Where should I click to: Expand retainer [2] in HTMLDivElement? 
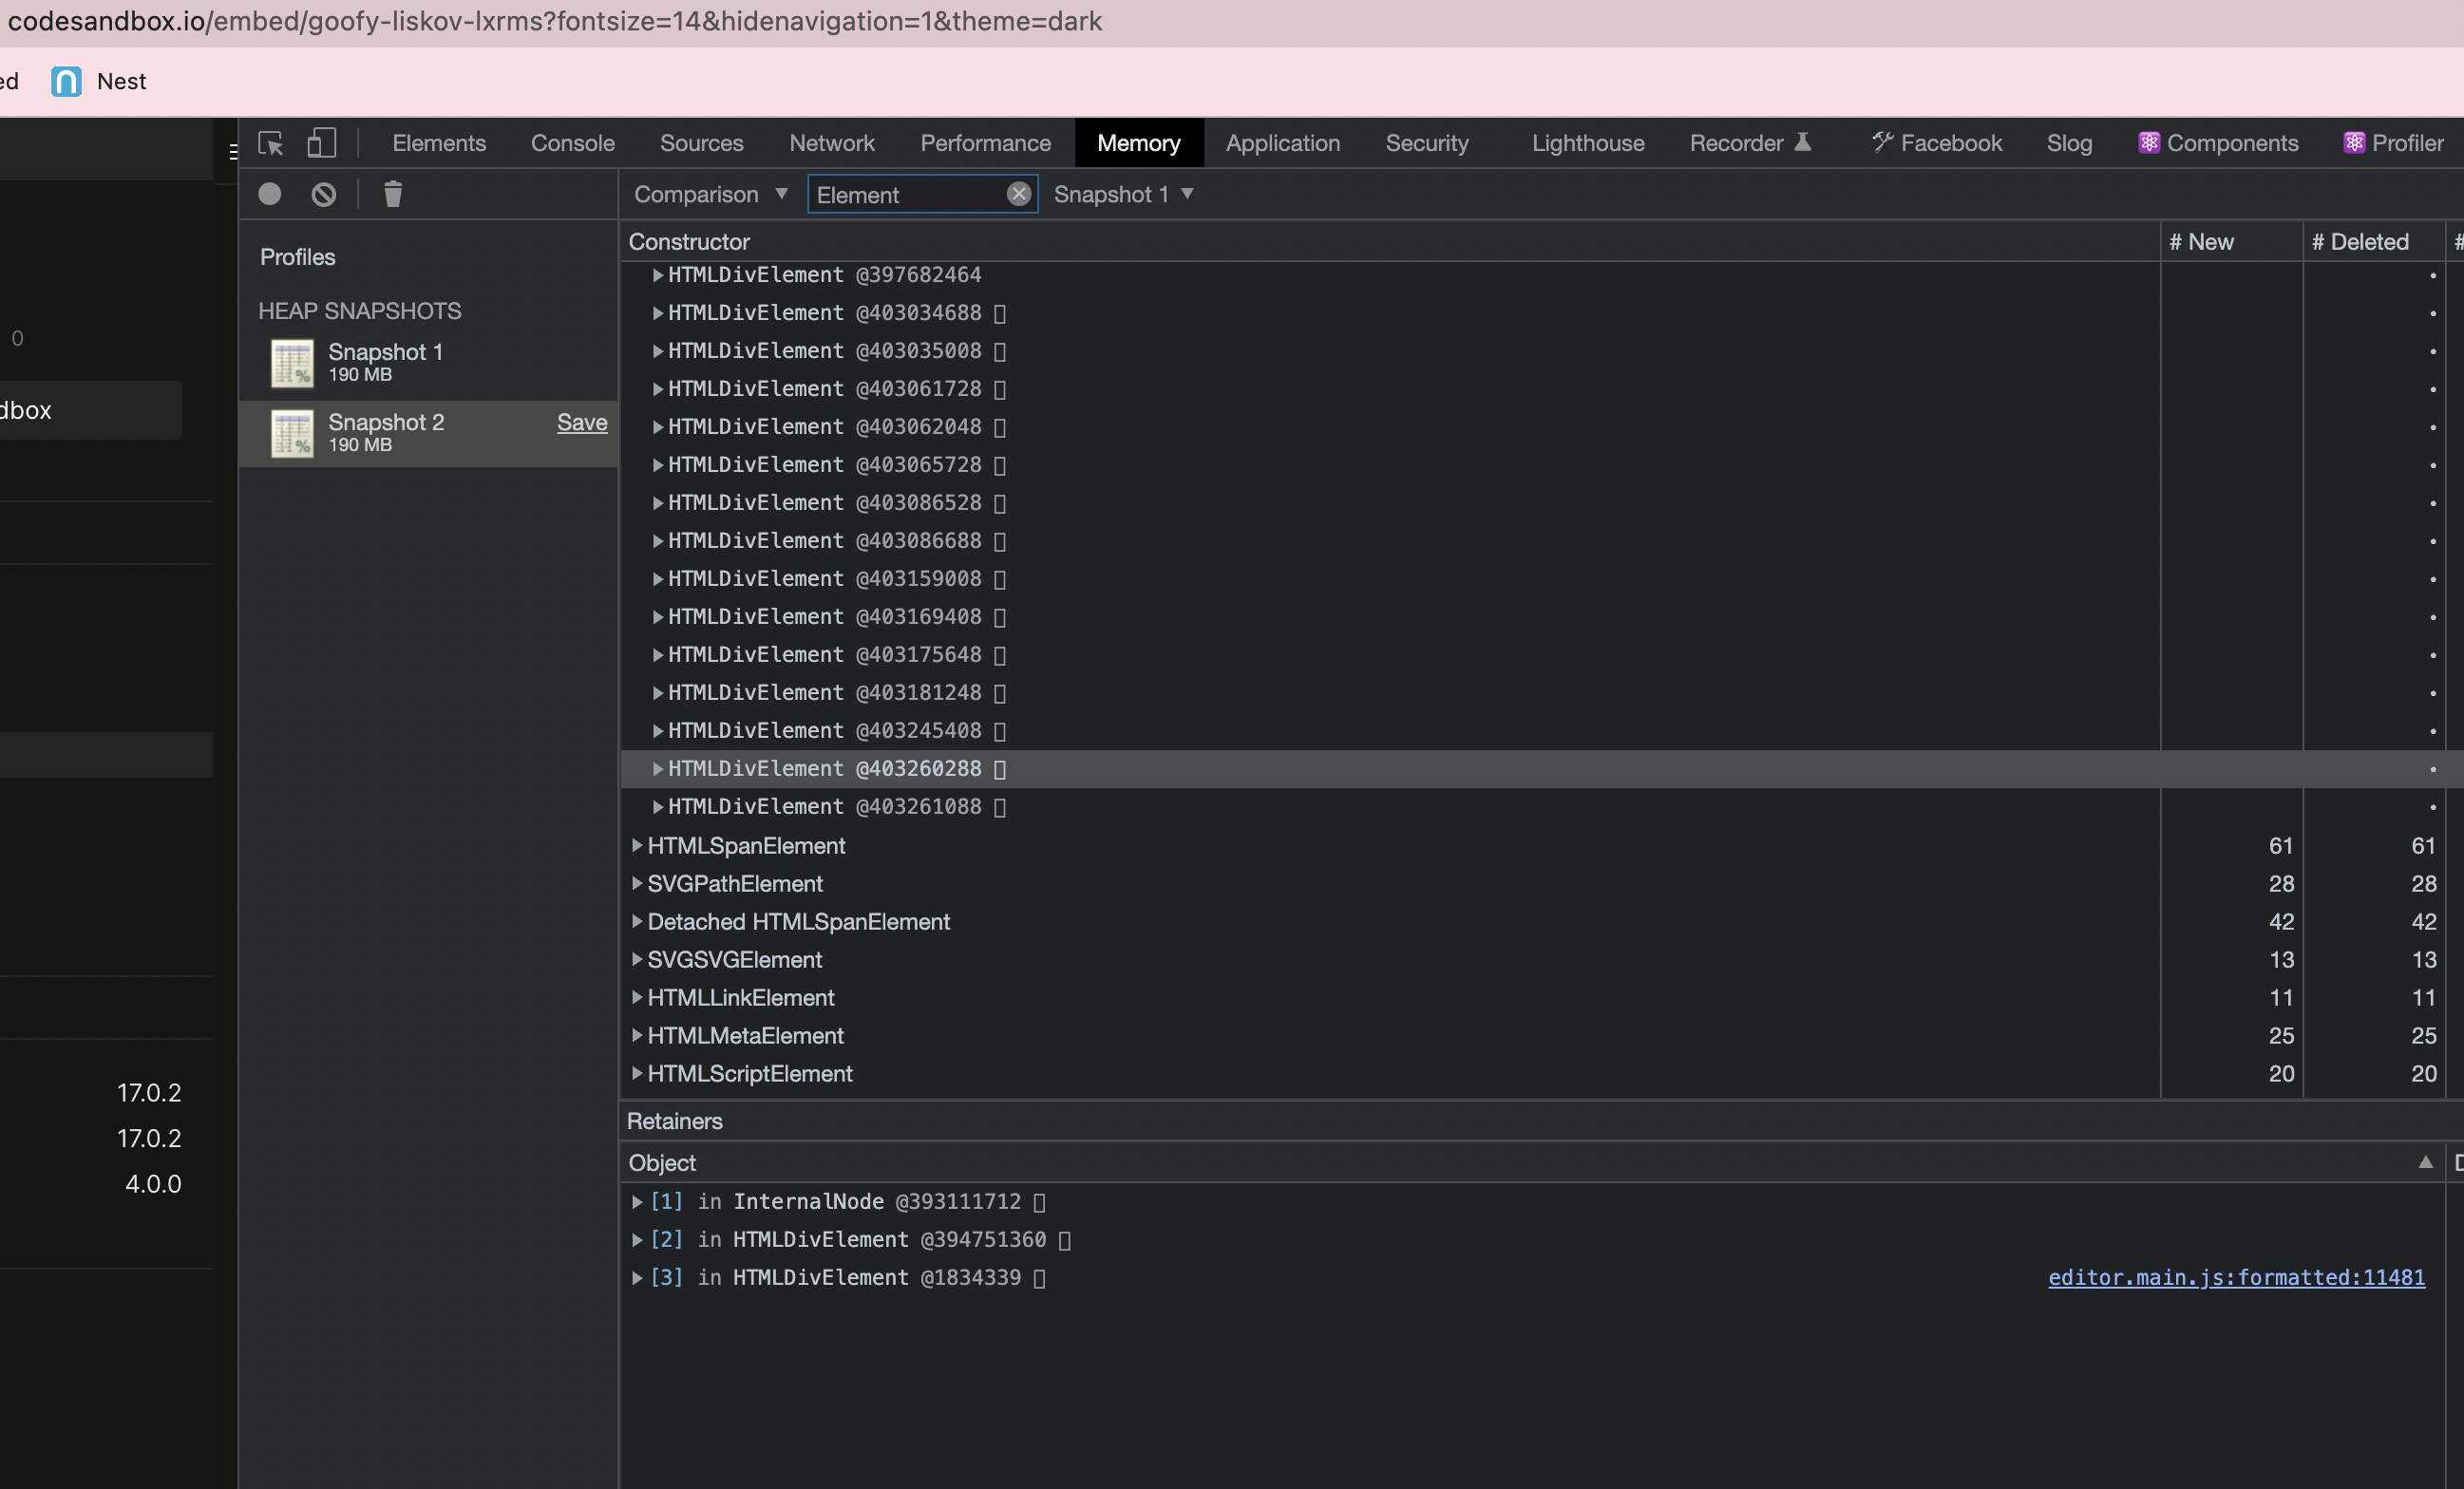[636, 1240]
